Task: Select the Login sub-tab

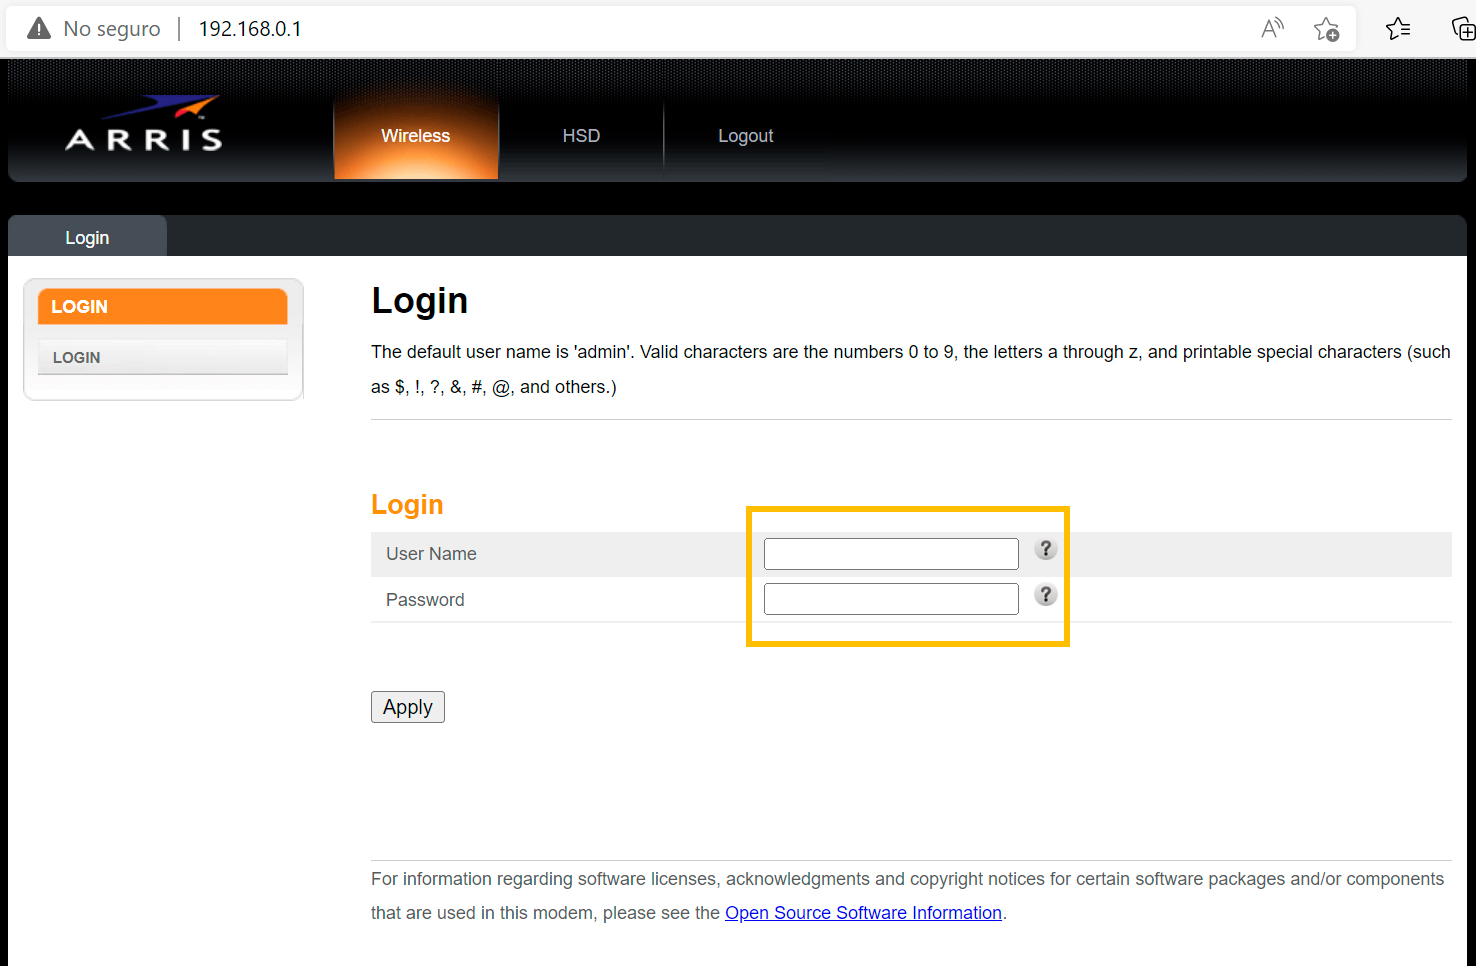Action: [x=87, y=237]
